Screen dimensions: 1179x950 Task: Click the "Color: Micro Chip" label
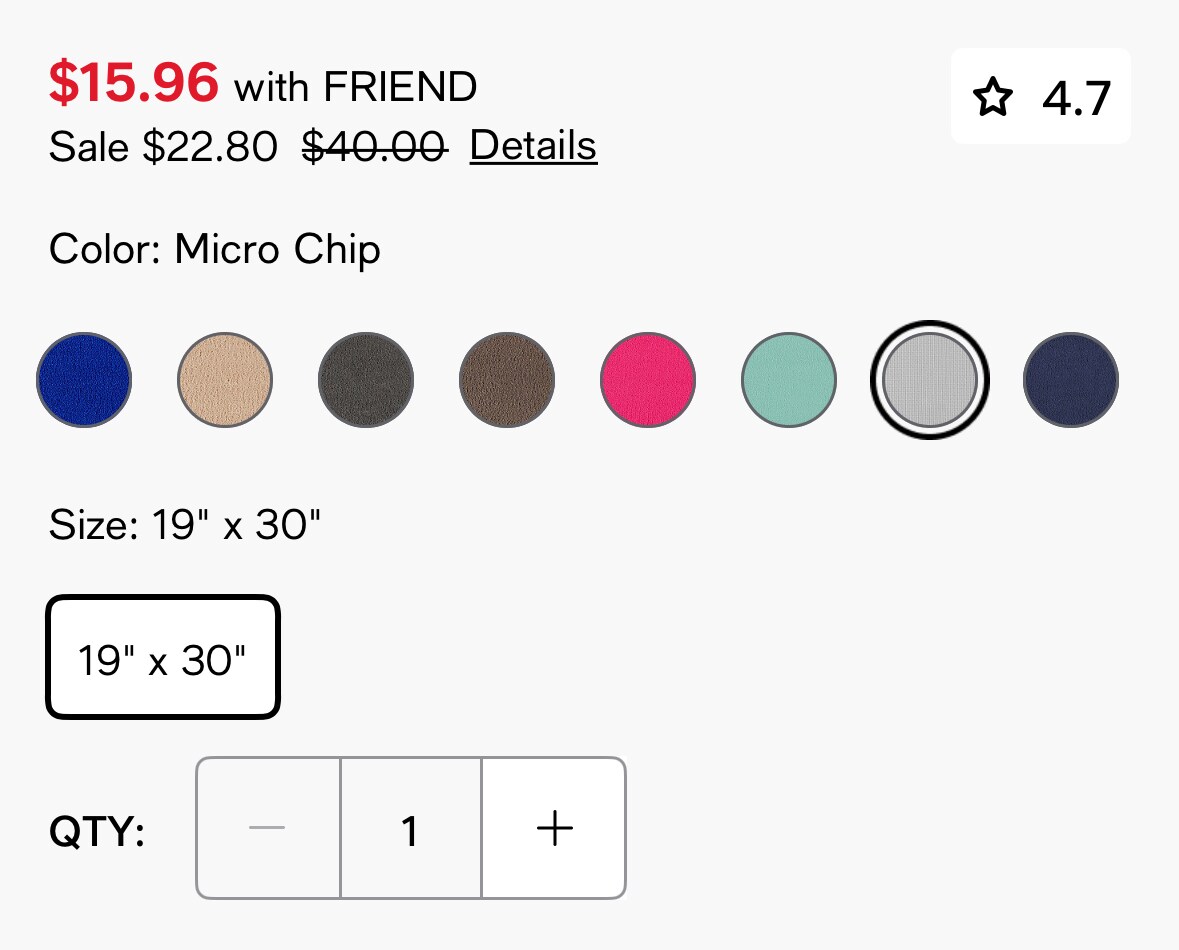[x=215, y=249]
